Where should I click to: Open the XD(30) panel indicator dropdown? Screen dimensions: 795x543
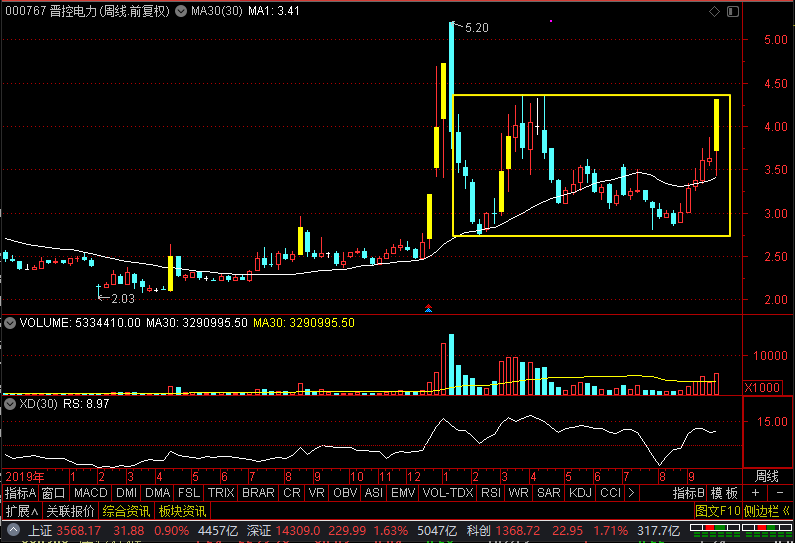coord(10,404)
